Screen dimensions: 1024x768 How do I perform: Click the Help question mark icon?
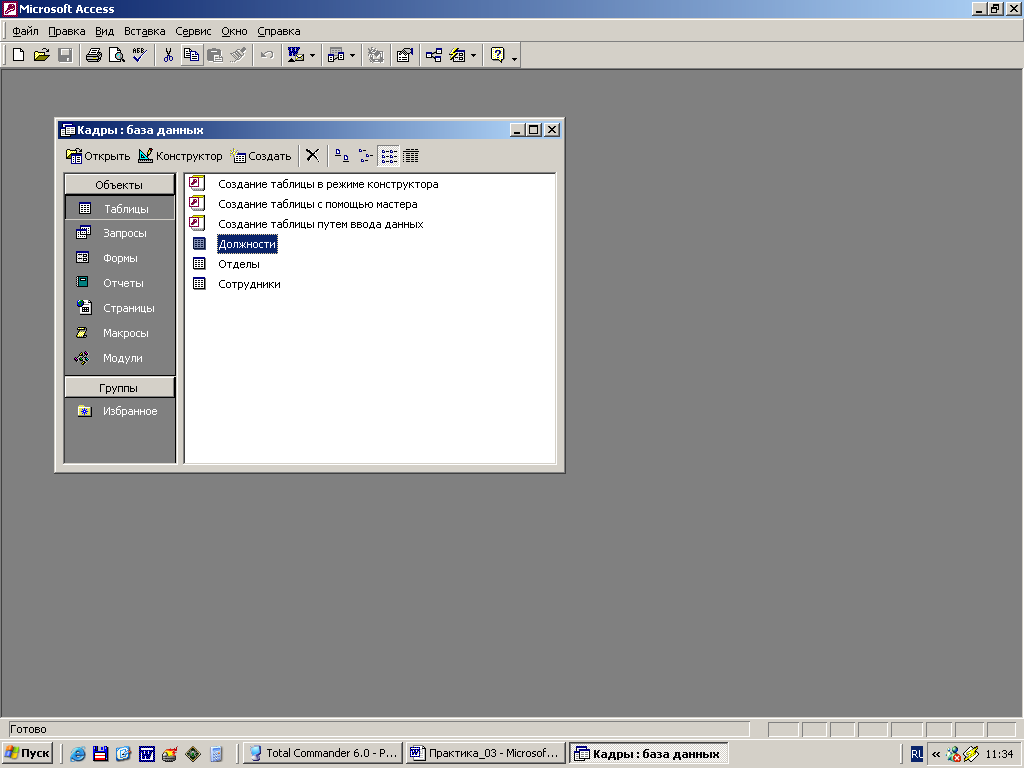[498, 55]
